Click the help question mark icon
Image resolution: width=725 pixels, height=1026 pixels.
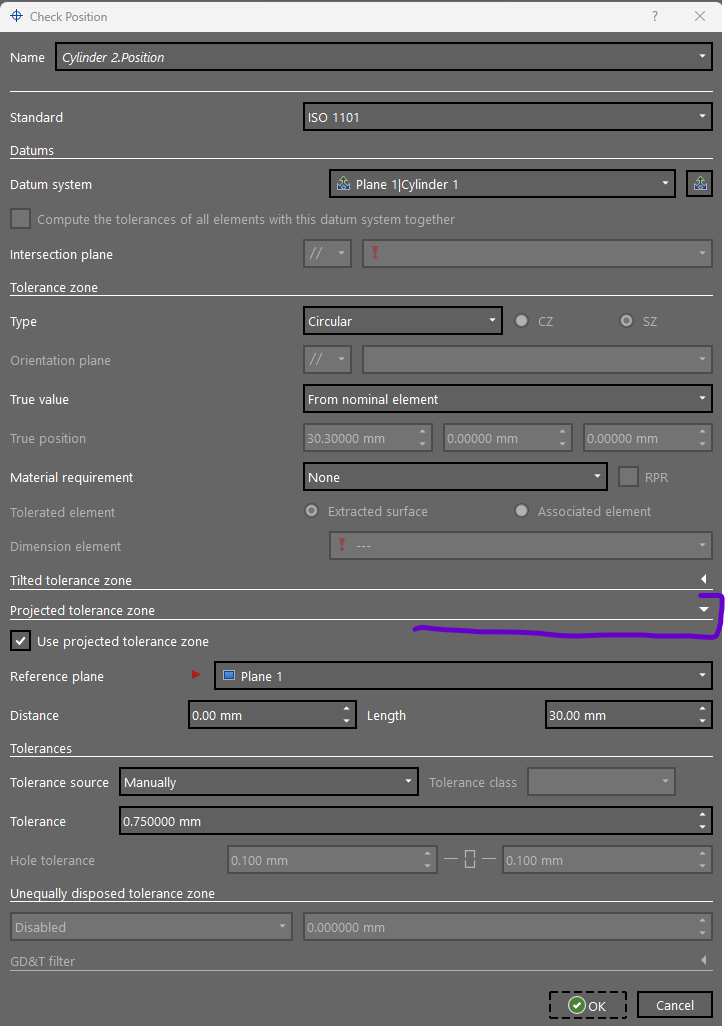[x=655, y=16]
